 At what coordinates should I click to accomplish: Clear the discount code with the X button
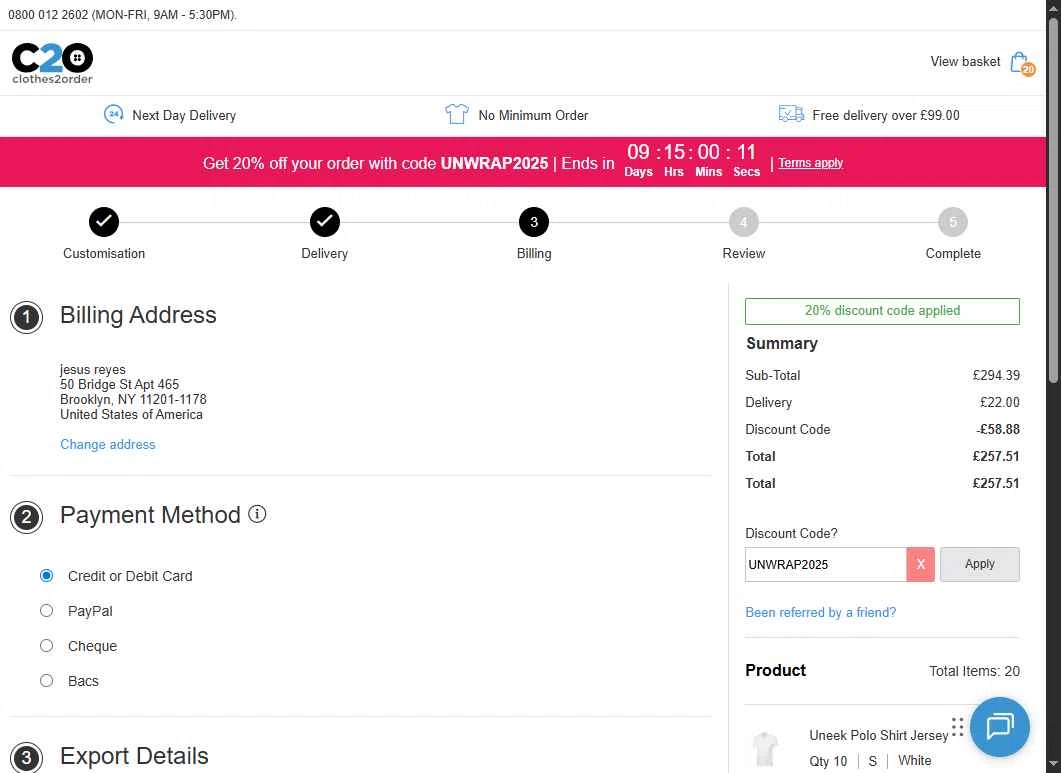(920, 564)
